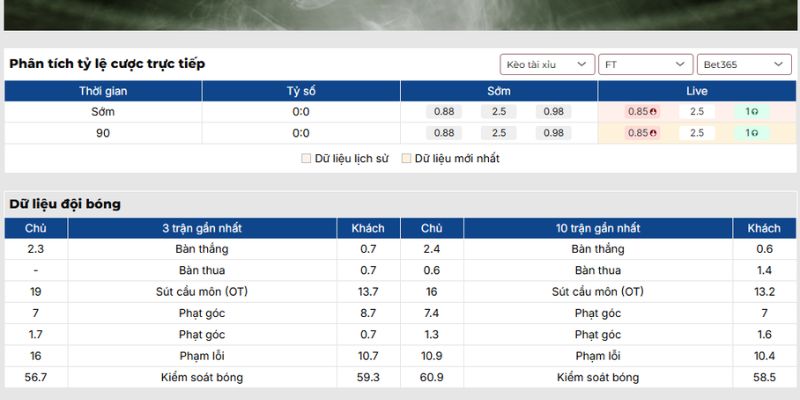Screen dimensions: 800x400
Task: Click the 0.88 early odds in Sớm row
Action: coord(445,112)
